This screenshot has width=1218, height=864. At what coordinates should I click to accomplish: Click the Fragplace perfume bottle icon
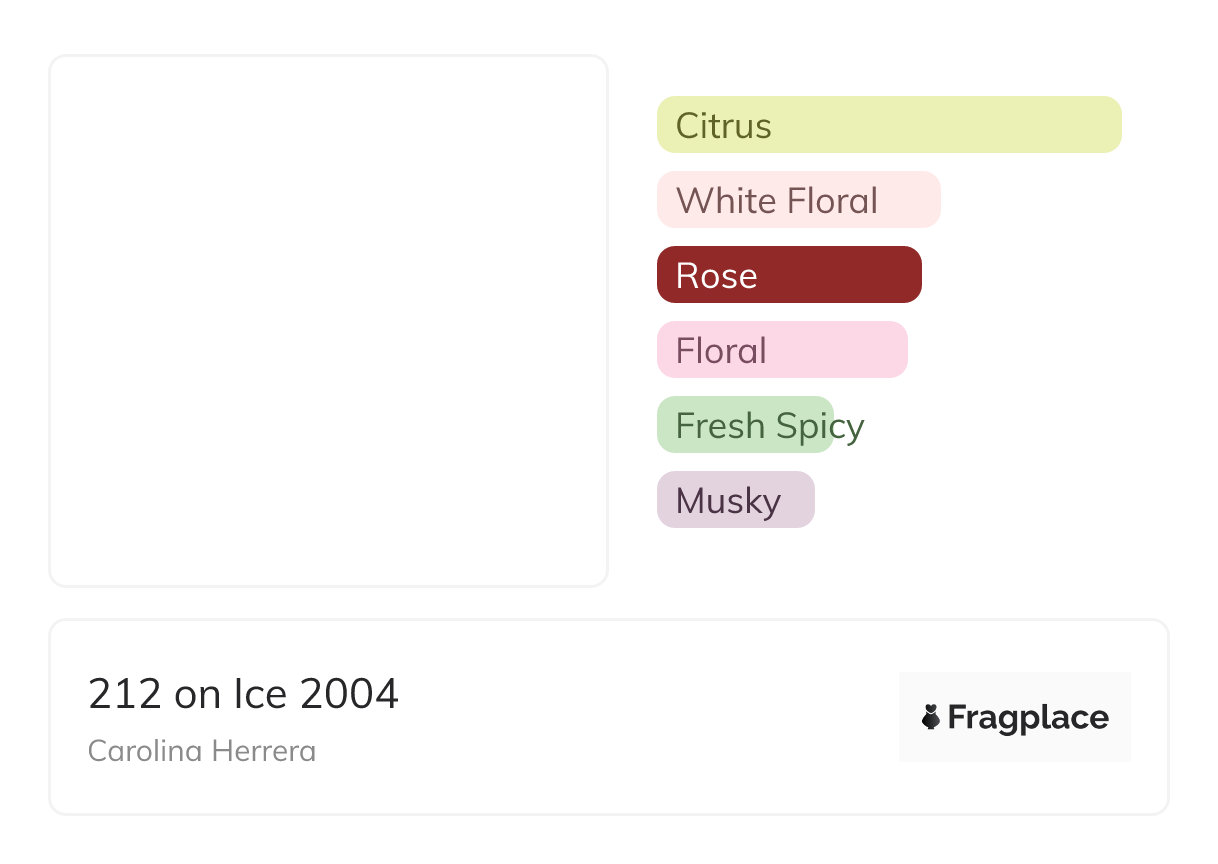click(931, 717)
